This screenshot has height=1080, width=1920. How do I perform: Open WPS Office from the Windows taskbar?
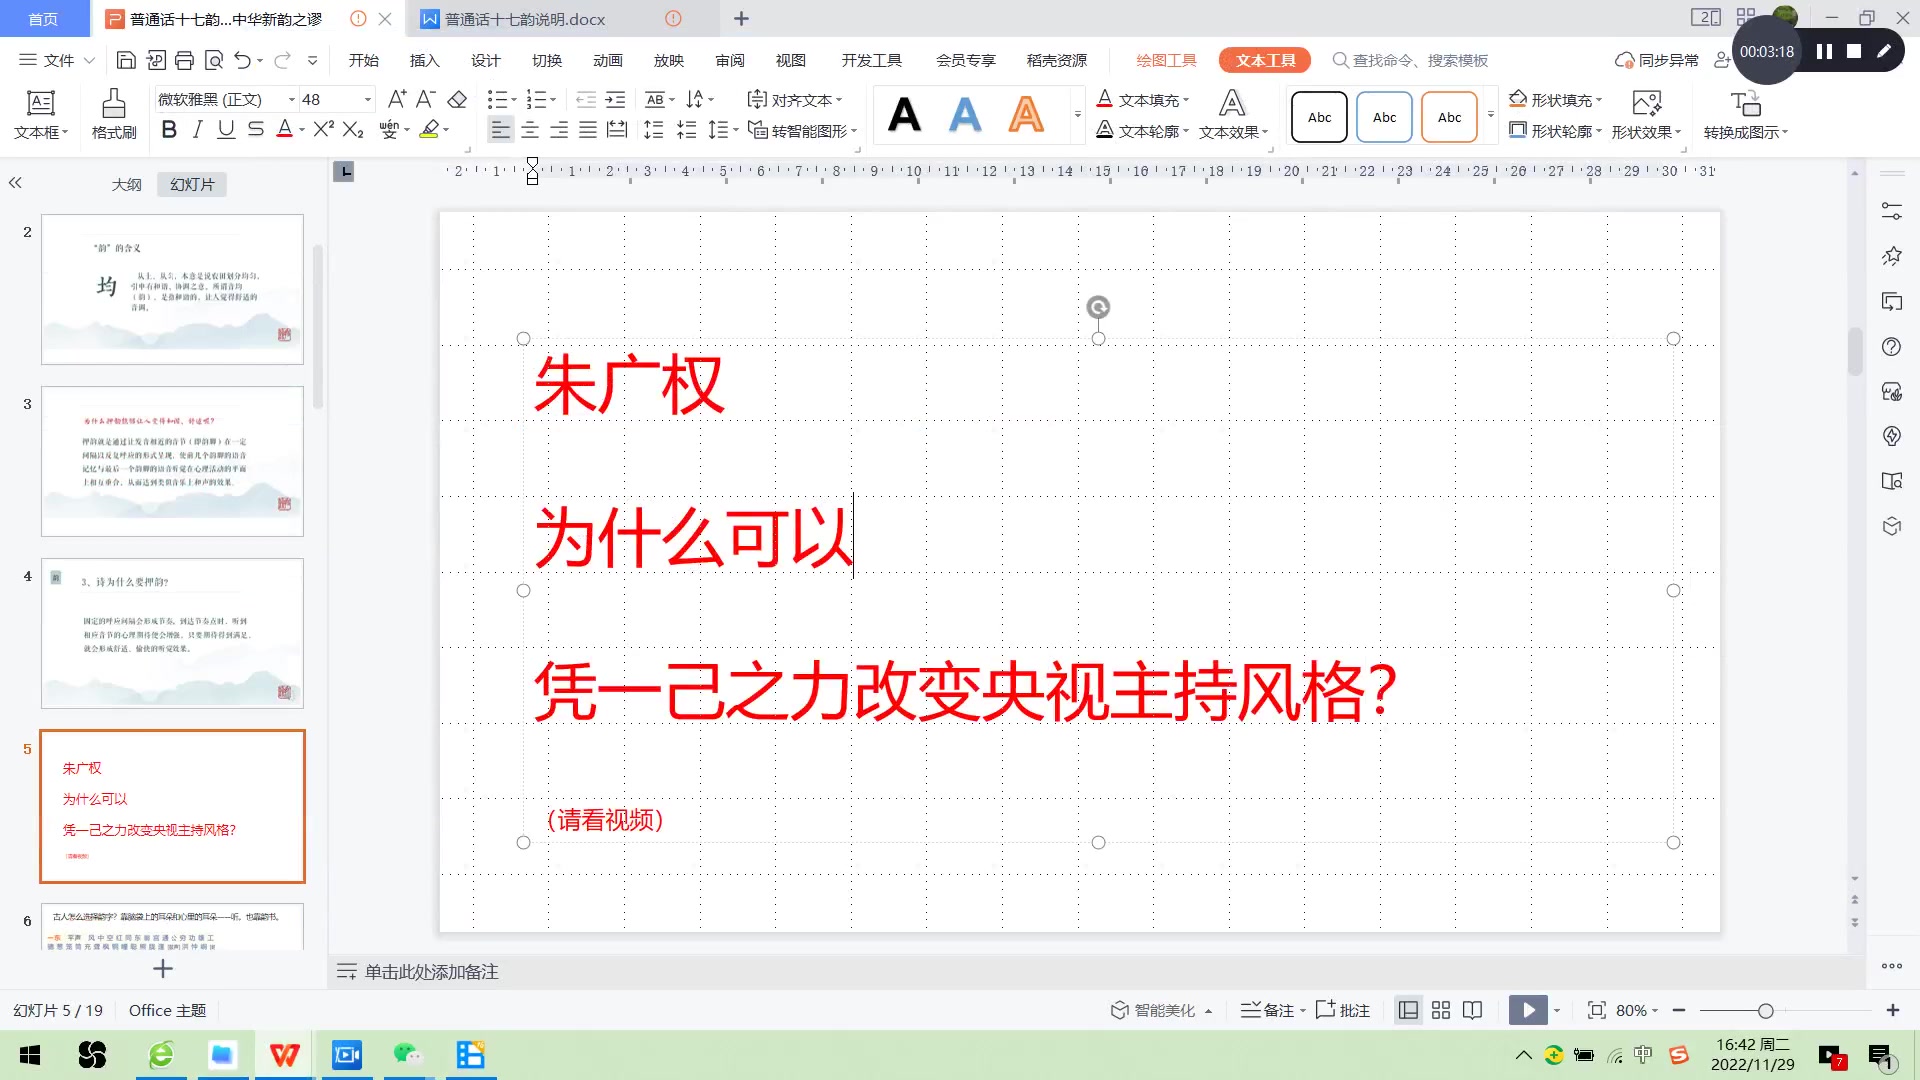pos(284,1055)
